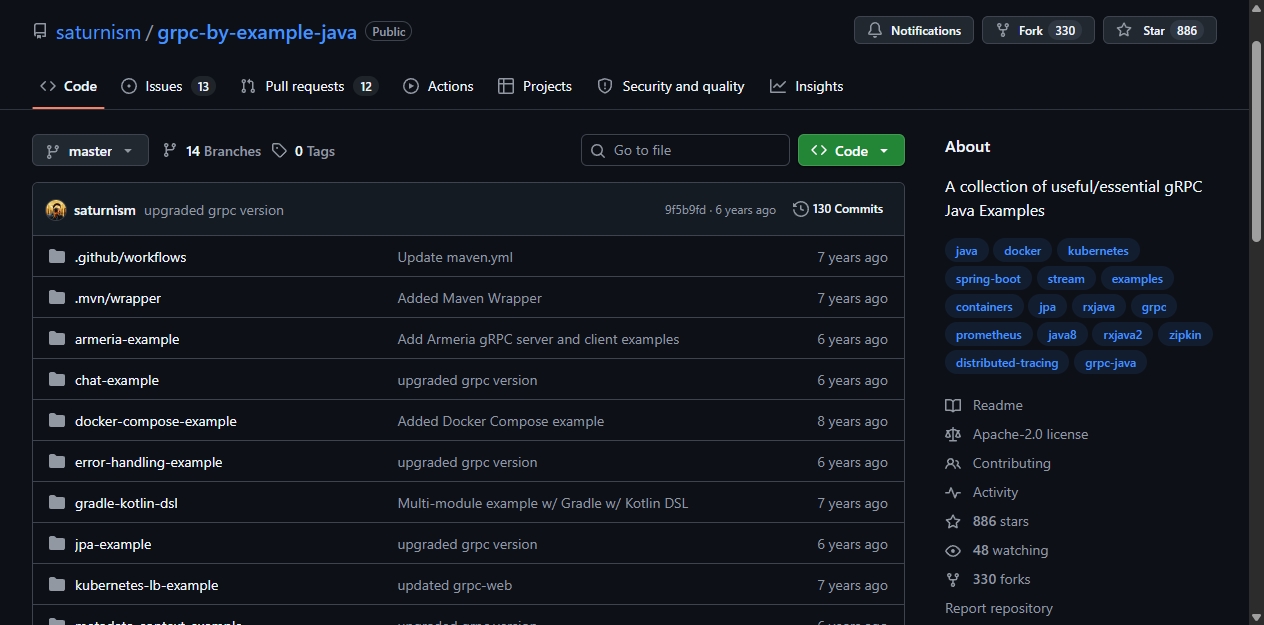The image size is (1264, 625).
Task: Select the distributed-tracing topic tag
Action: click(1007, 363)
